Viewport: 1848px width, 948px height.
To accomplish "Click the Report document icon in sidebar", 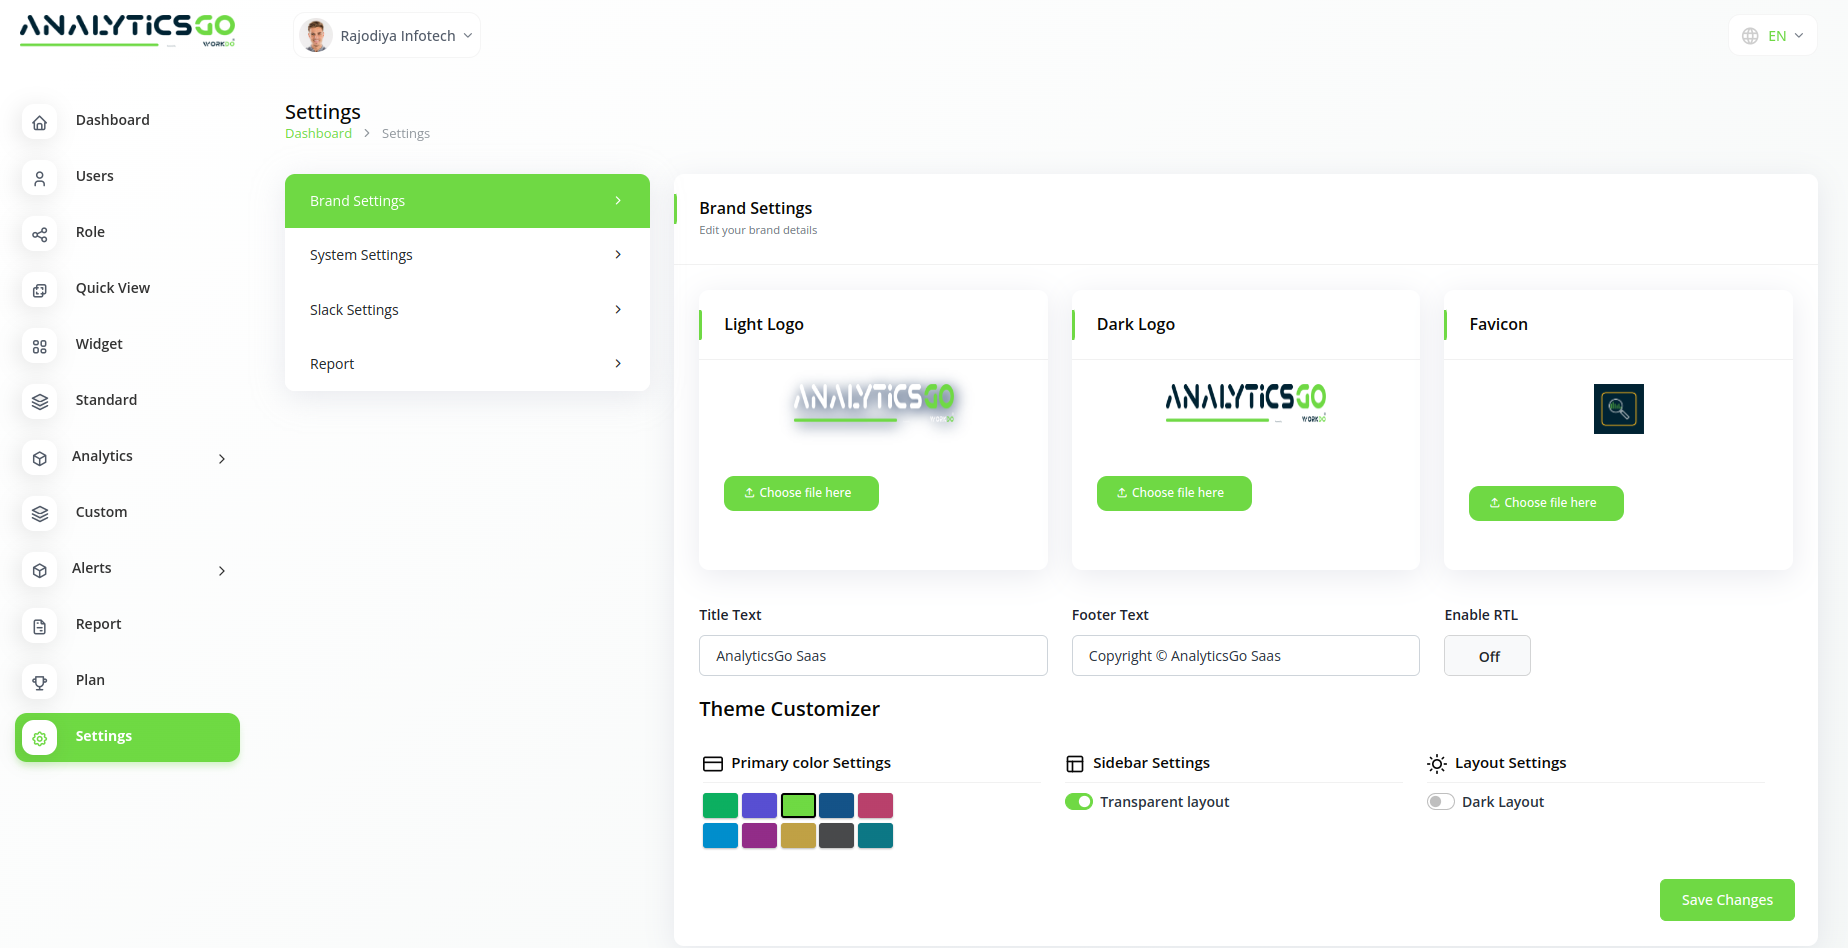I will [40, 626].
